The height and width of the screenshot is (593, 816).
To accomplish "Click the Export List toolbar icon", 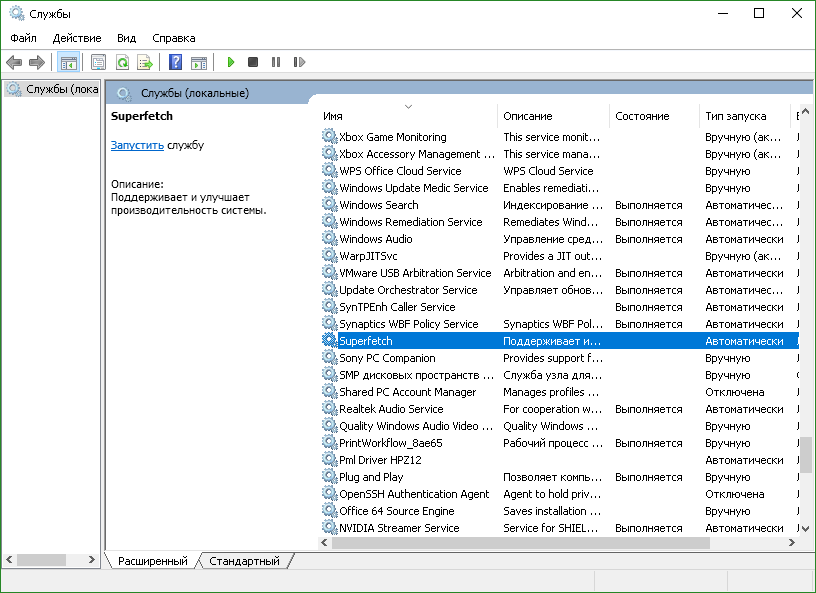I will 145,62.
